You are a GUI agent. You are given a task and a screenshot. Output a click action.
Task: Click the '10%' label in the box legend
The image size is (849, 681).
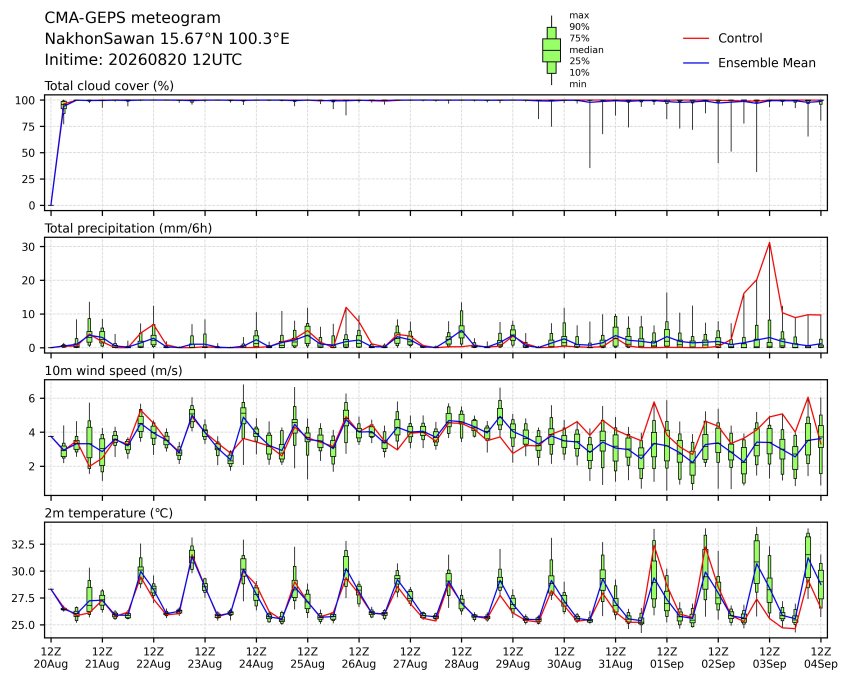(x=579, y=73)
